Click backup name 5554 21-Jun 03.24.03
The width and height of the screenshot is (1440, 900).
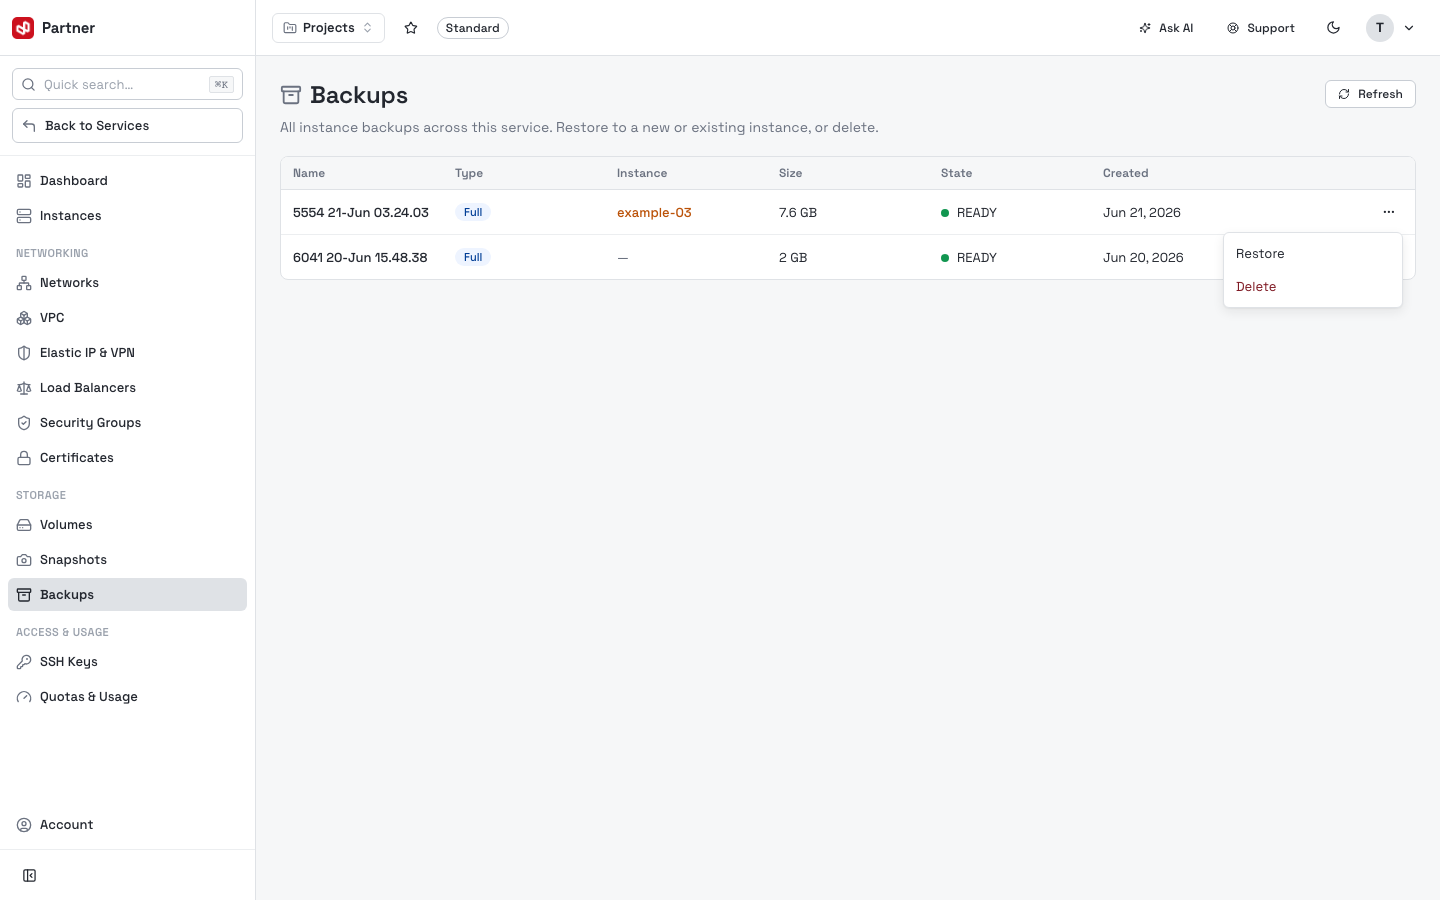click(361, 213)
